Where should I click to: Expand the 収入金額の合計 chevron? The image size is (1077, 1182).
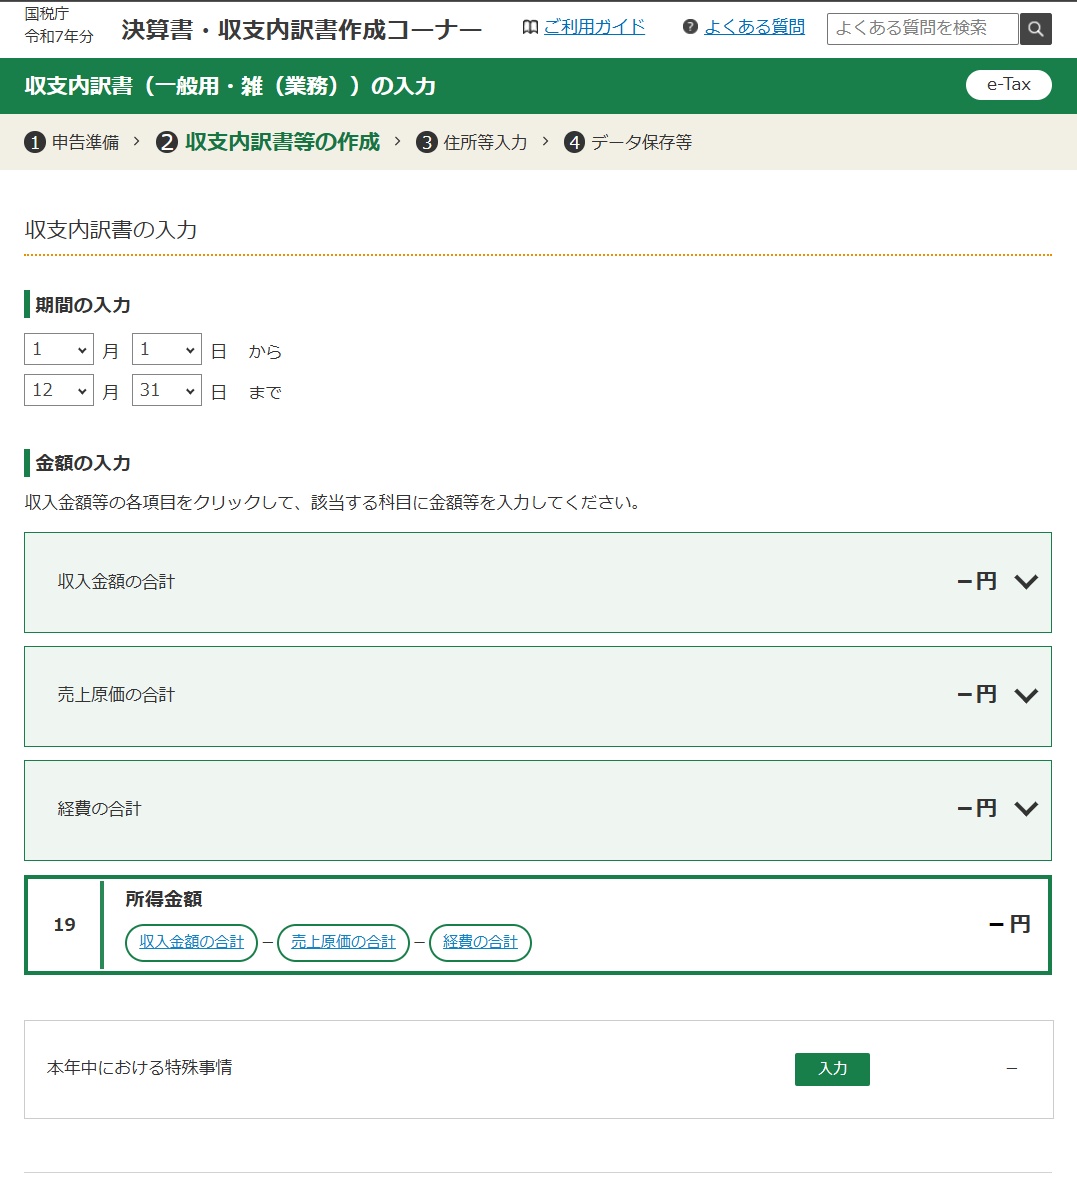(1026, 582)
